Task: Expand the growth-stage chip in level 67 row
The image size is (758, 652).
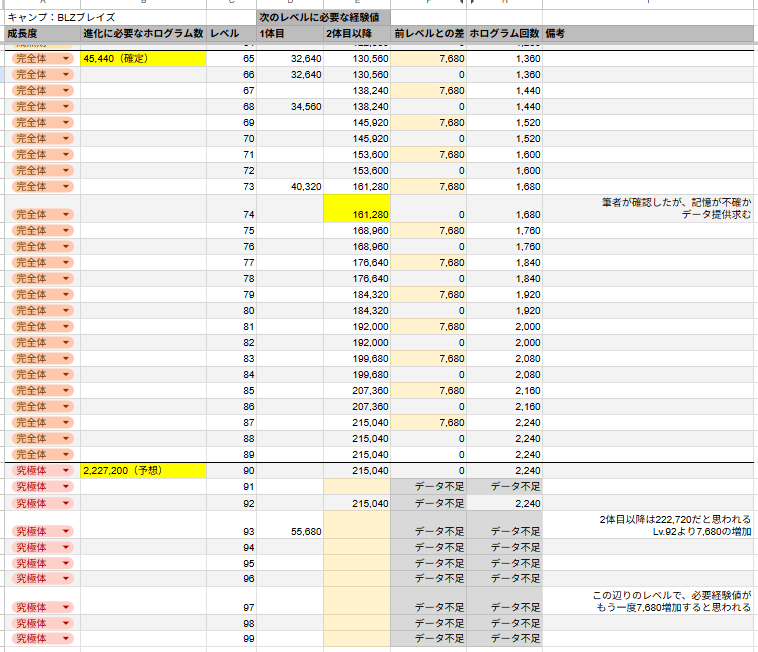Action: pyautogui.click(x=66, y=91)
